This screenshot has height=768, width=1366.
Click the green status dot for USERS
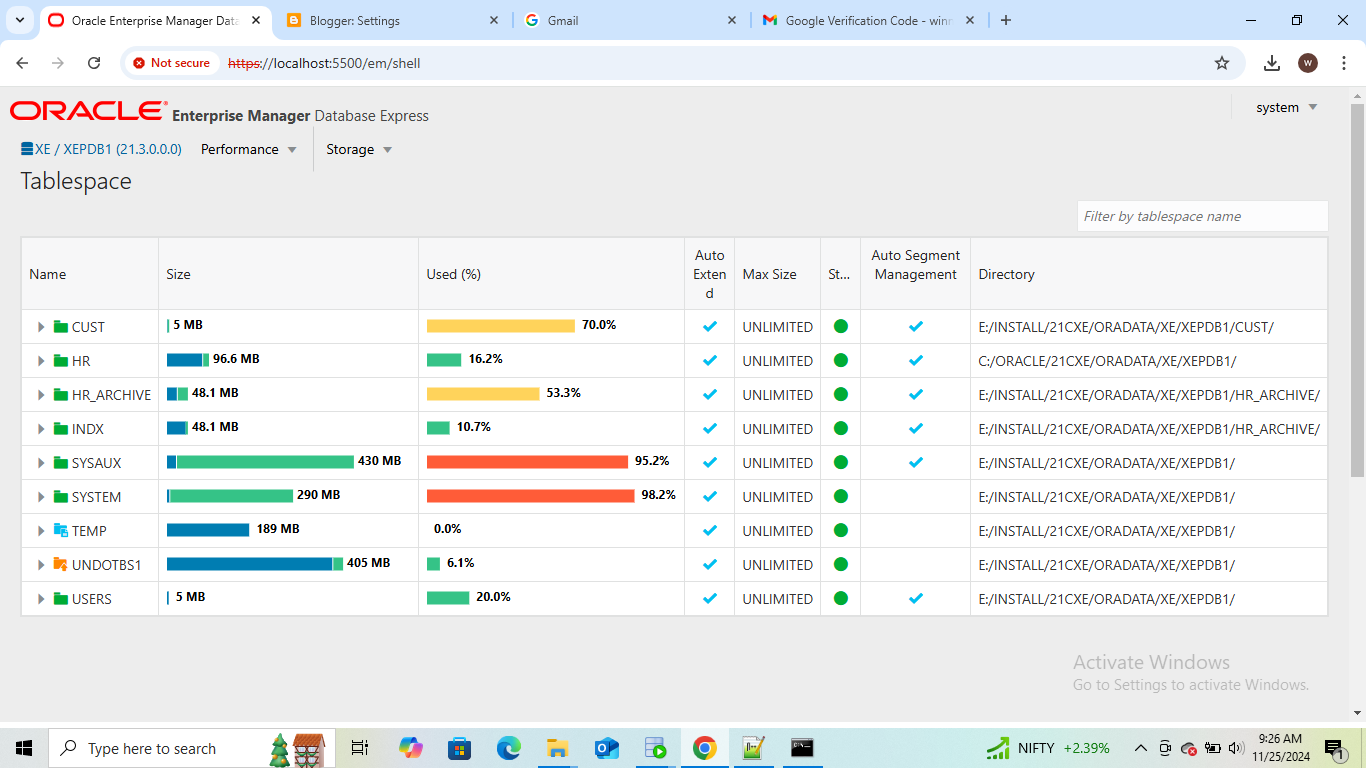pos(840,598)
